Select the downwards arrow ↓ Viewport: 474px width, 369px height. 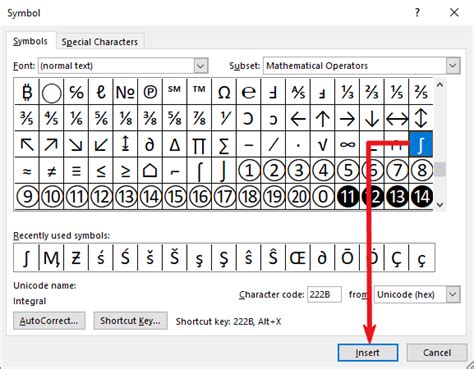[x=372, y=118]
